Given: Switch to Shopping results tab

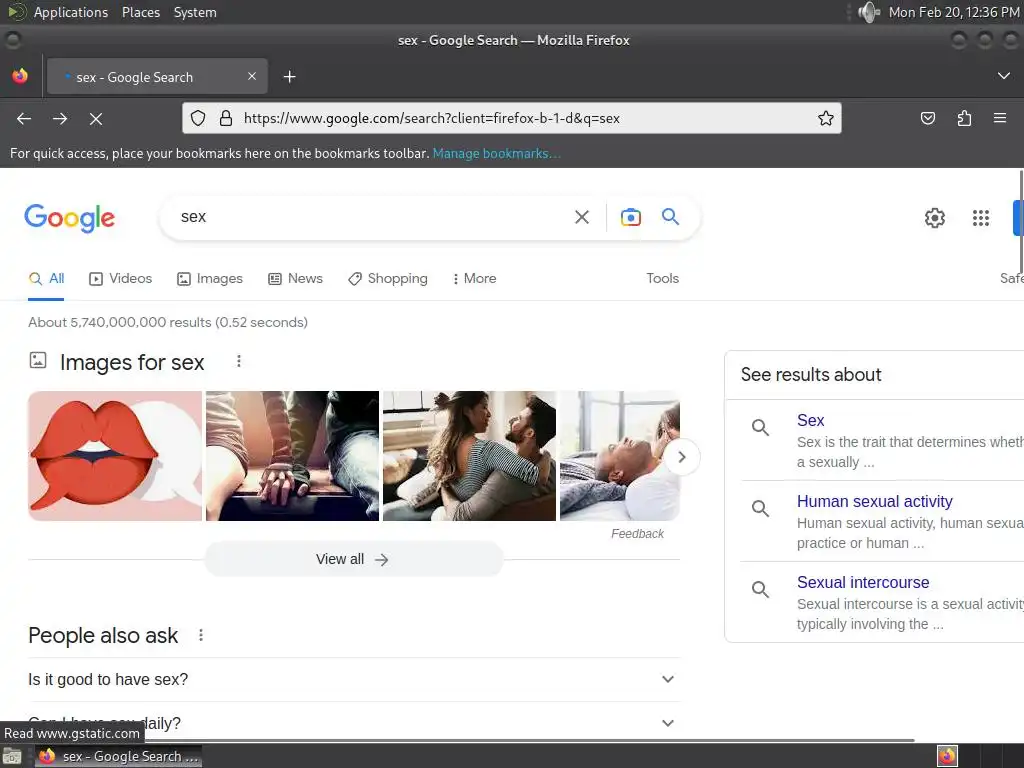Looking at the screenshot, I should click(388, 279).
